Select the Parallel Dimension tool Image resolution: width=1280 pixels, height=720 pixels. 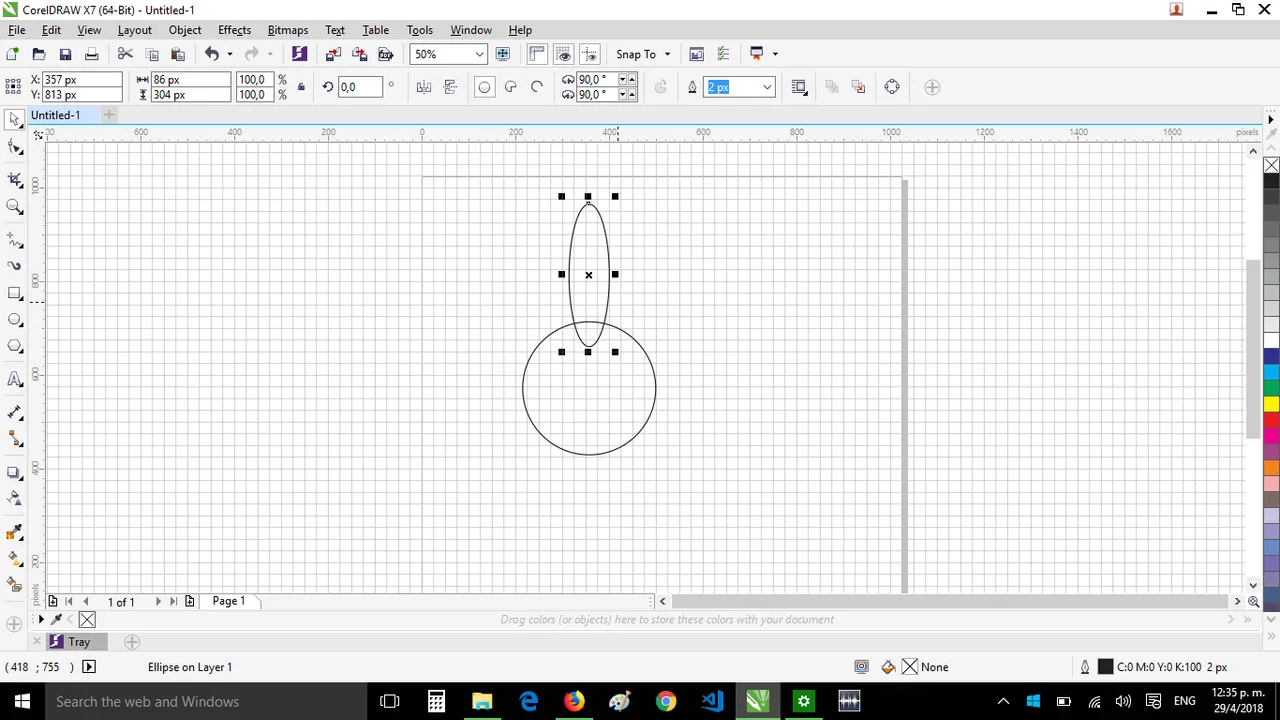click(x=15, y=412)
